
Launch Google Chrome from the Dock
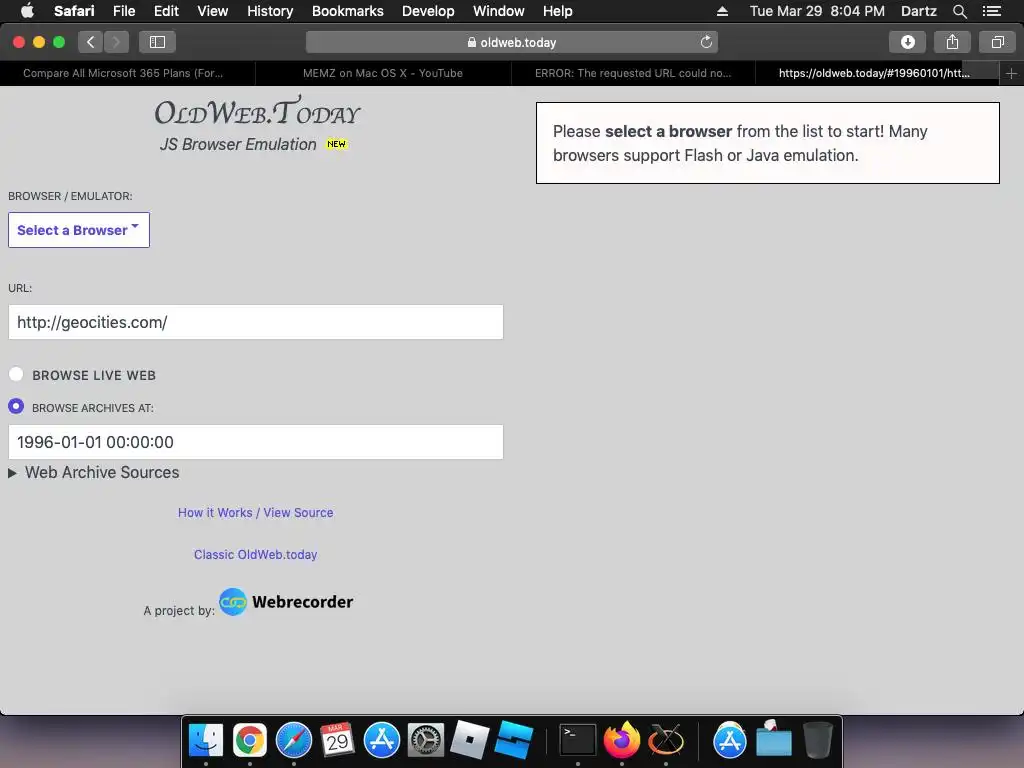(249, 741)
